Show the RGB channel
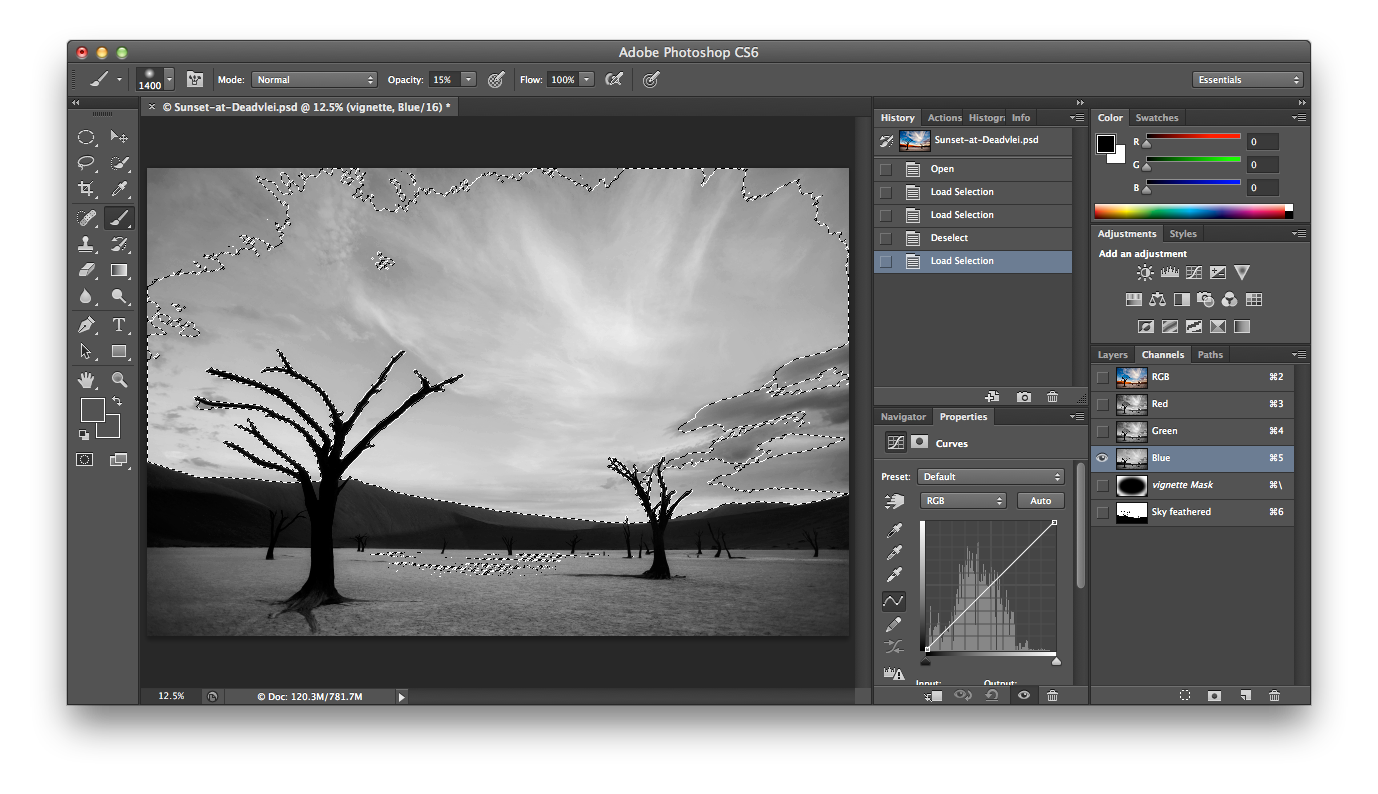 point(1102,377)
